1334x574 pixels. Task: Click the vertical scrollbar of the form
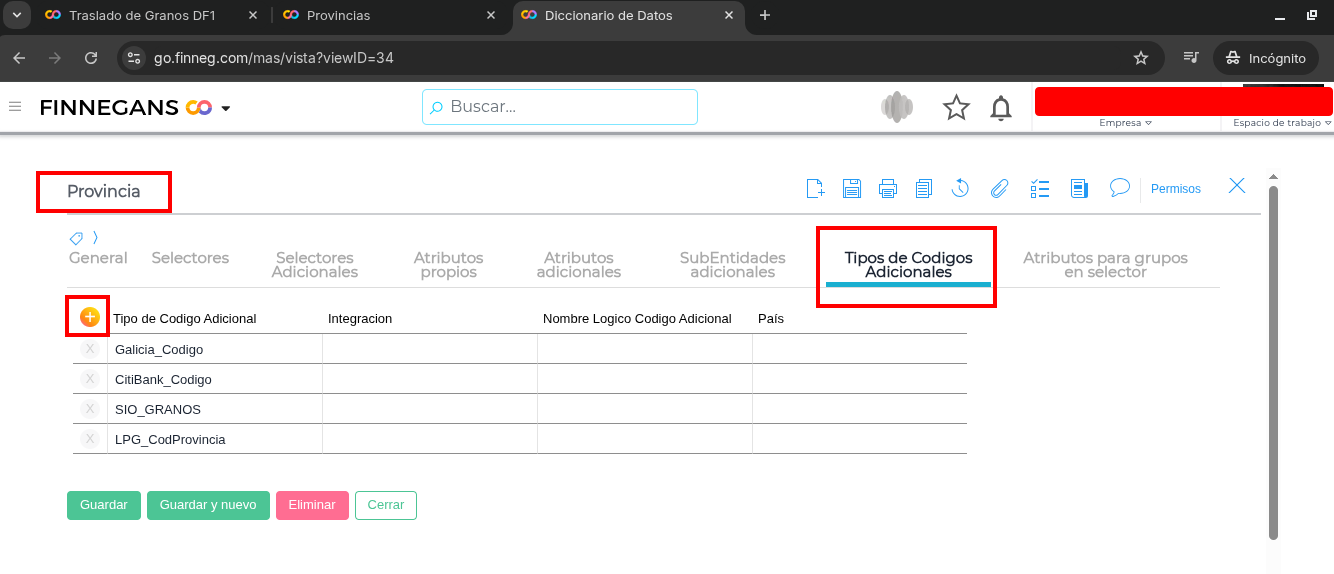click(1273, 360)
